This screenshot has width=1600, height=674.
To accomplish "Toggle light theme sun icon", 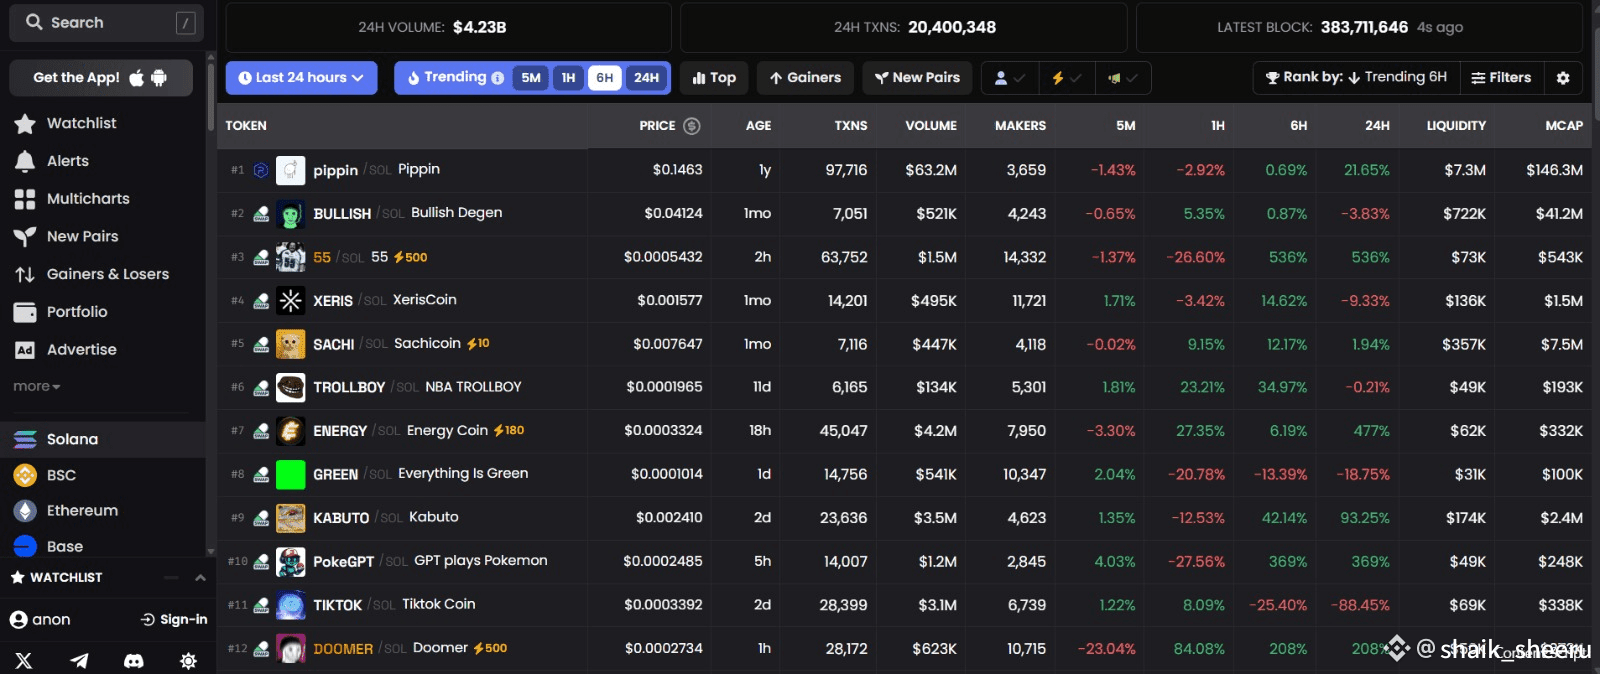I will tap(188, 660).
